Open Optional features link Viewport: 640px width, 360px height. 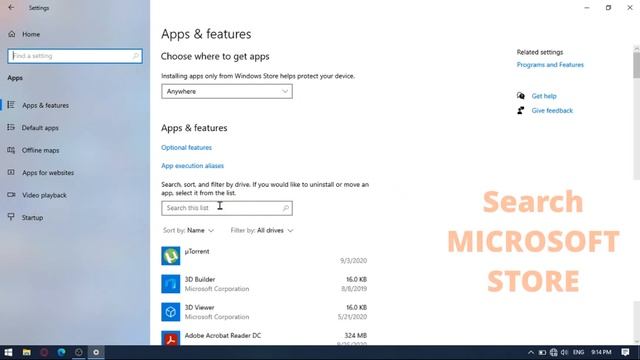pyautogui.click(x=186, y=147)
